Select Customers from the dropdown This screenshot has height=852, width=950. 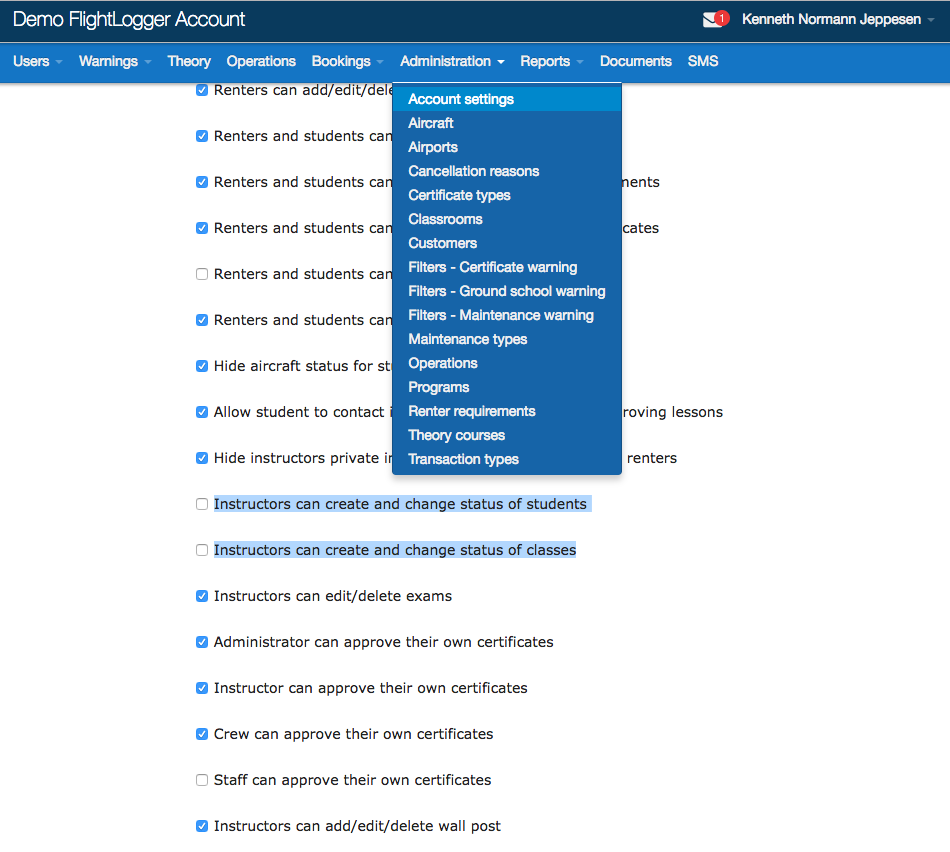click(x=507, y=243)
